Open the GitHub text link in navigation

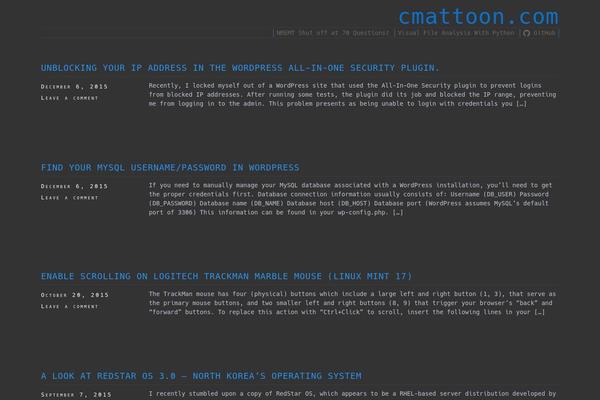[x=544, y=33]
